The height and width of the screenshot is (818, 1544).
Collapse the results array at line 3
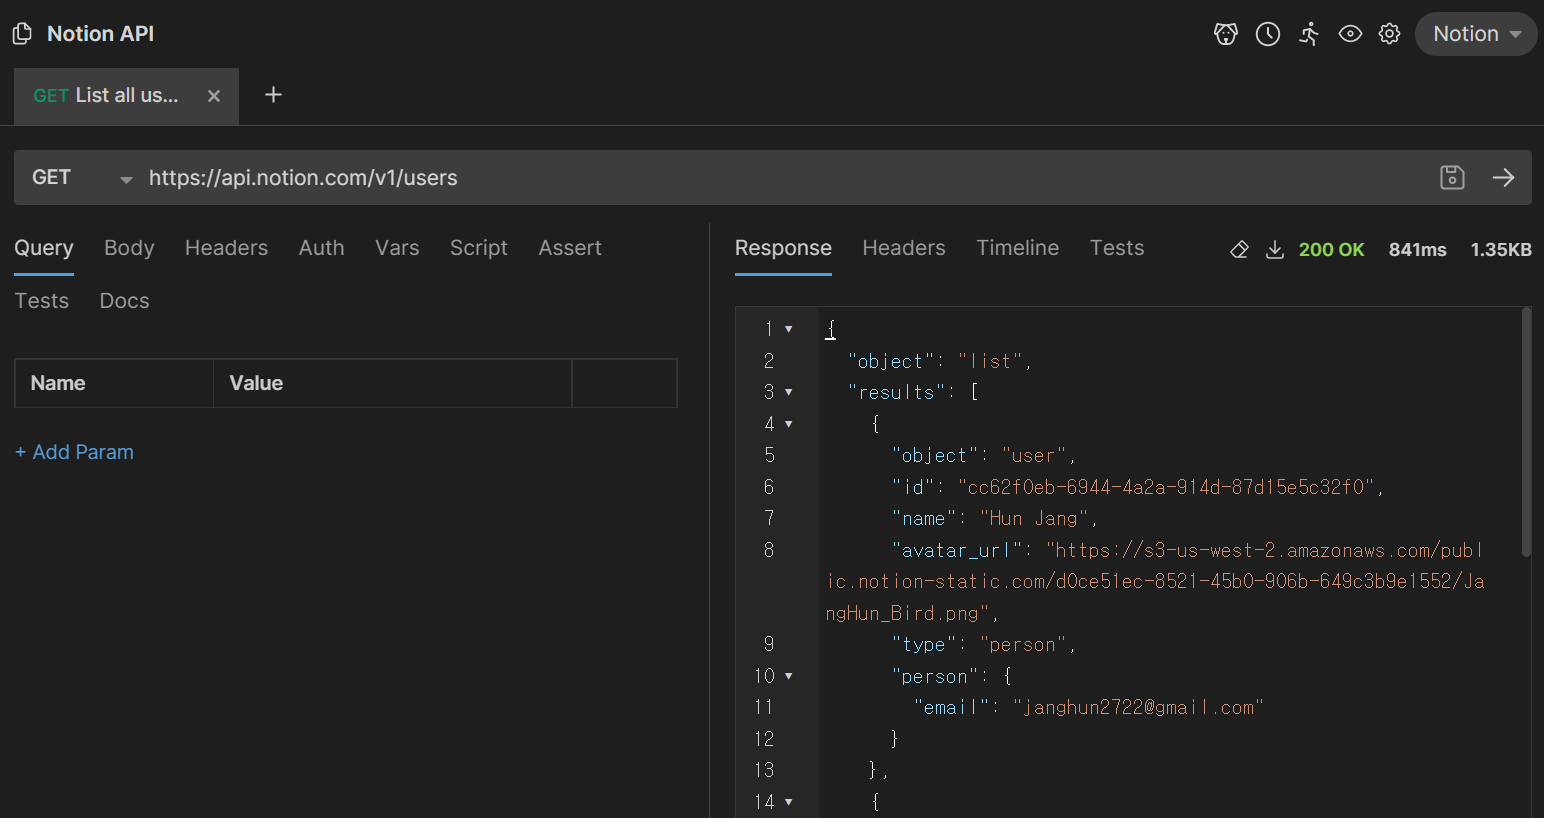789,392
